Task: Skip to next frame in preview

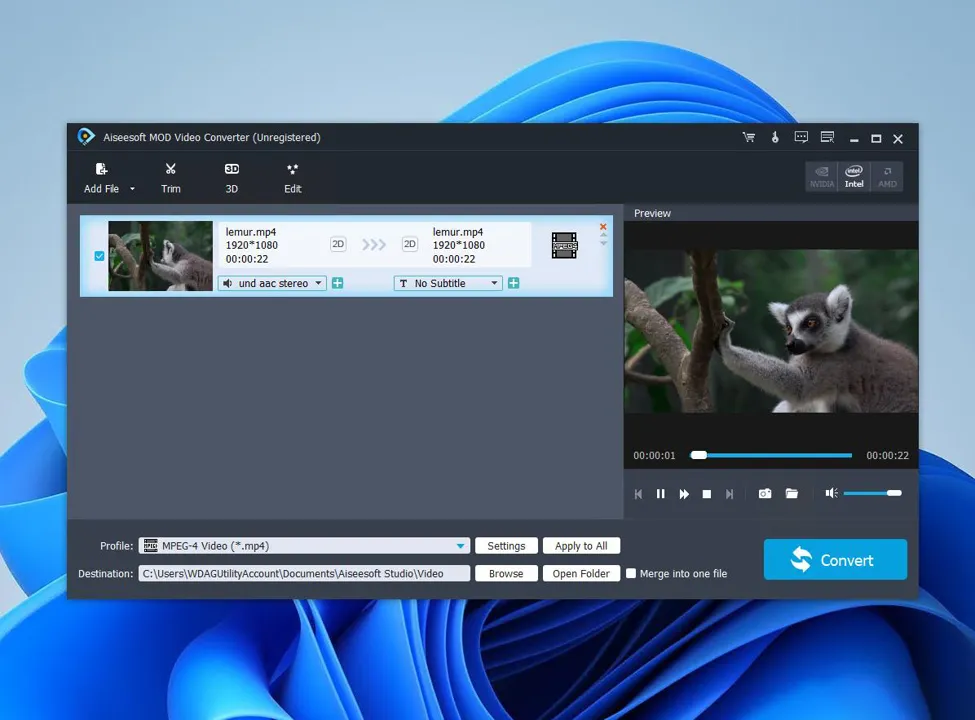Action: coord(729,494)
